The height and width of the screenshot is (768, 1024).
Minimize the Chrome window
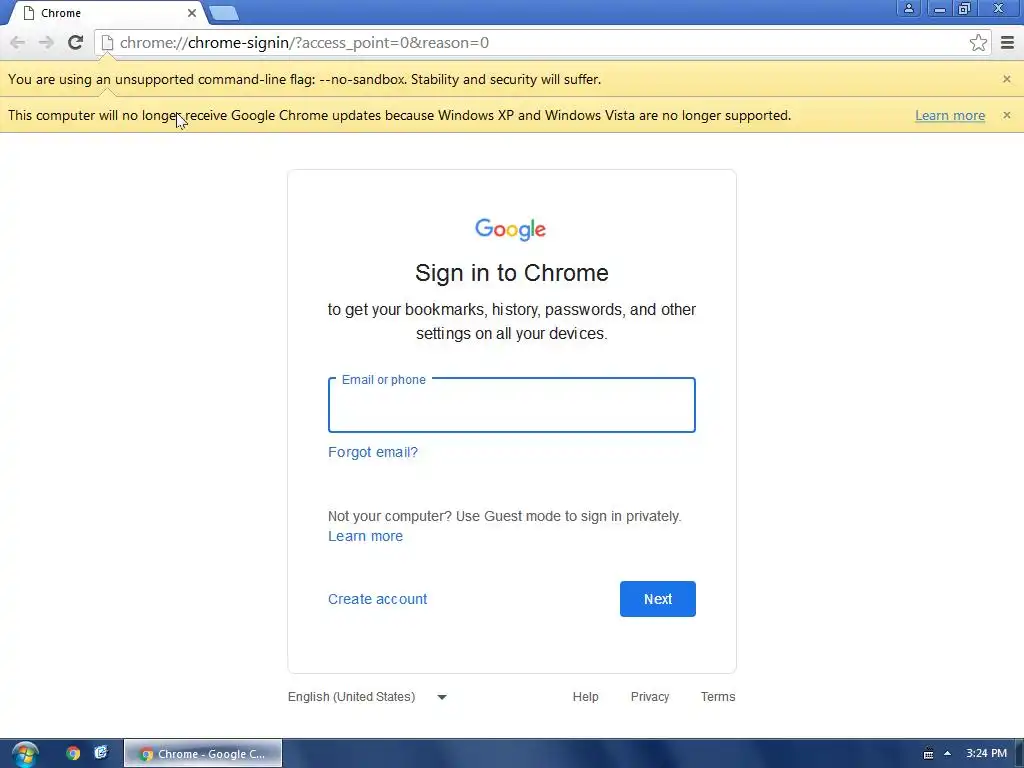click(x=939, y=8)
